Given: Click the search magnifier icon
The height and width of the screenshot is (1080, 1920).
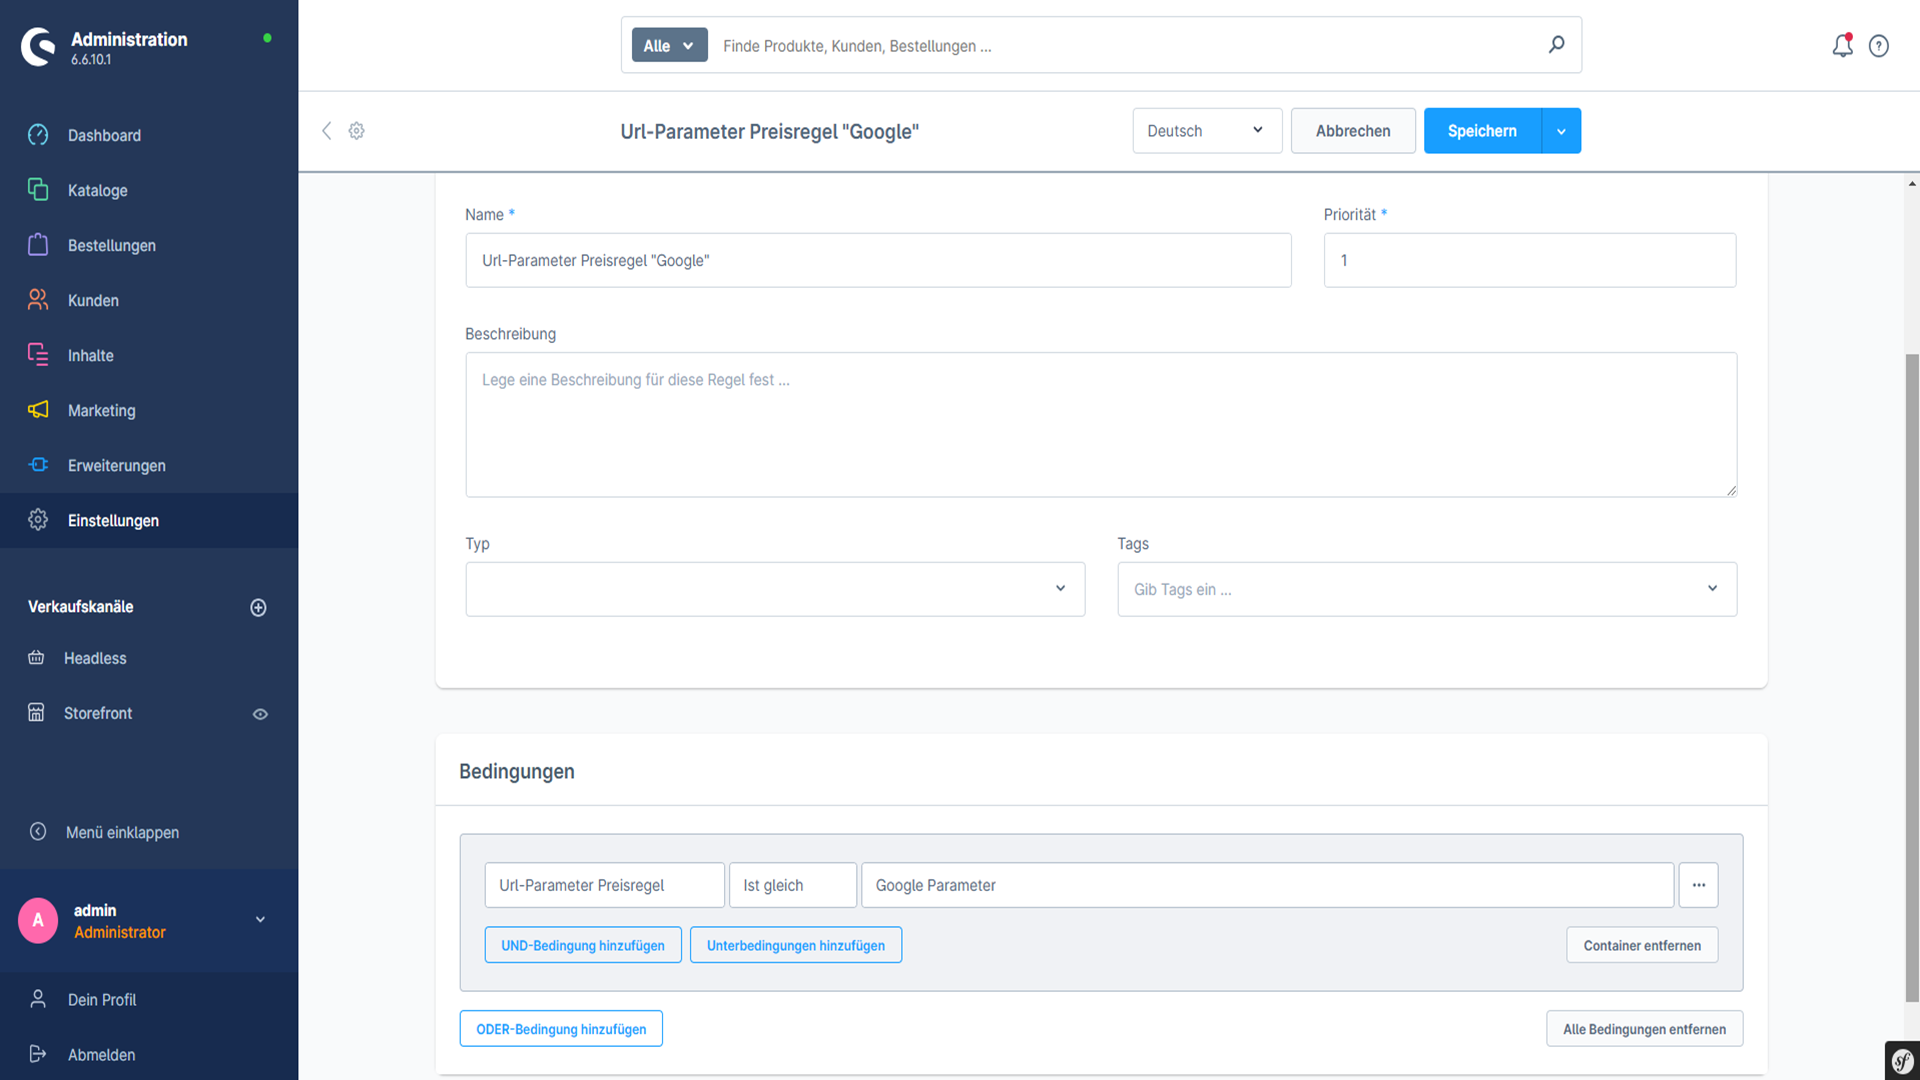Looking at the screenshot, I should 1556,45.
